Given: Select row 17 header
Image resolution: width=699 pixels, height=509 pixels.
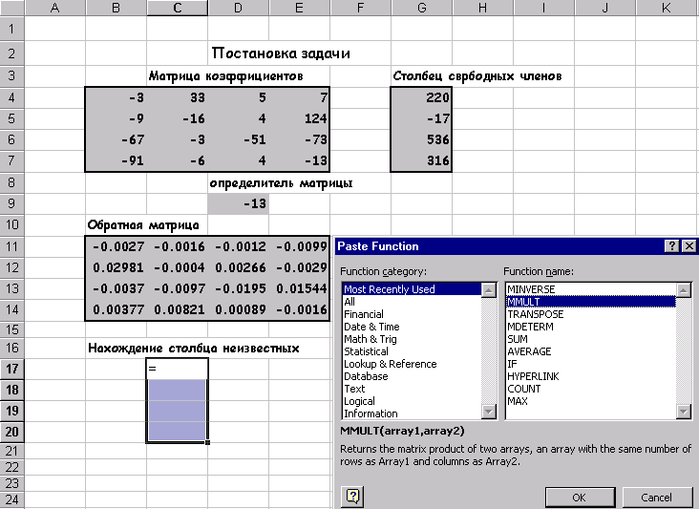Looking at the screenshot, I should pyautogui.click(x=12, y=369).
